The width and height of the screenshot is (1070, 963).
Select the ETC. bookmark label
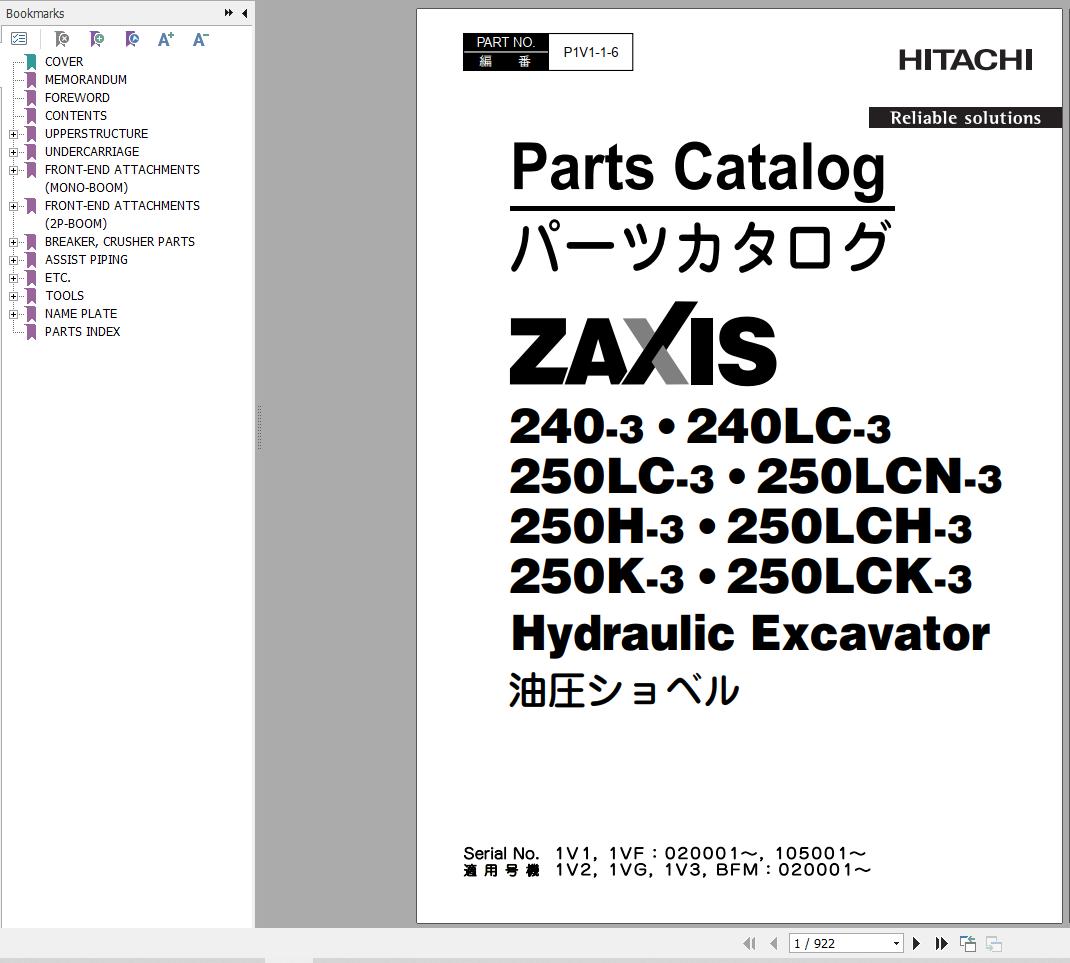tap(58, 278)
